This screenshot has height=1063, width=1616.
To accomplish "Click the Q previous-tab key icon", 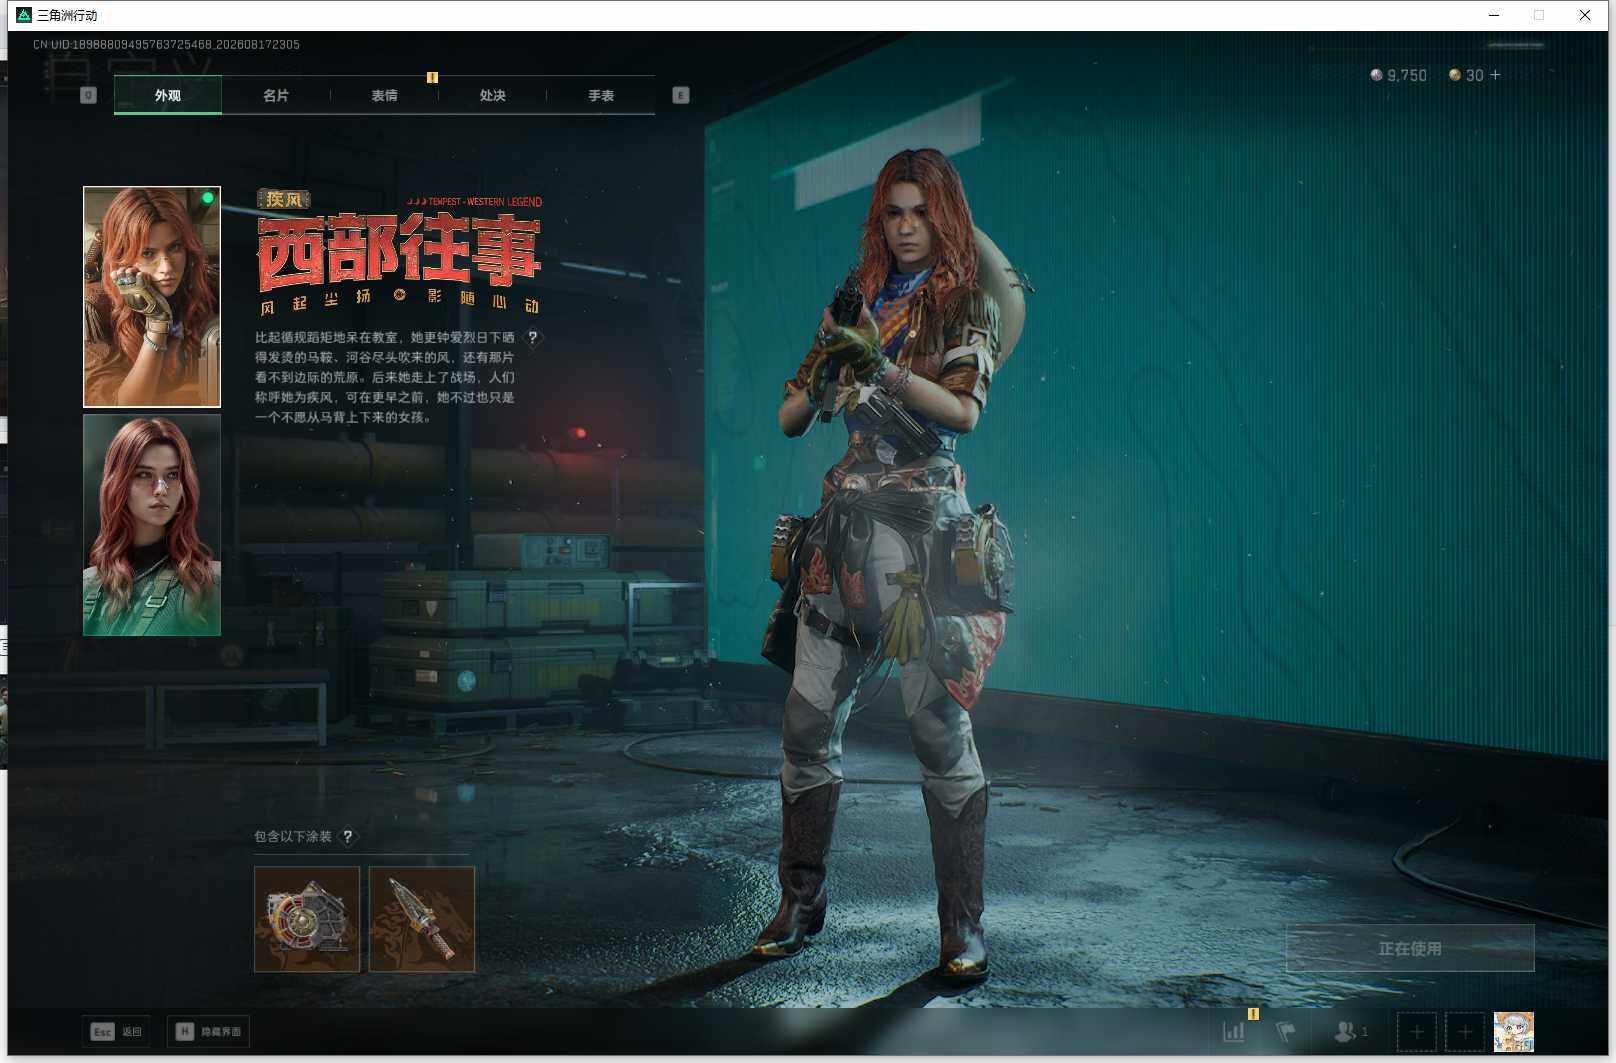I will pyautogui.click(x=88, y=95).
